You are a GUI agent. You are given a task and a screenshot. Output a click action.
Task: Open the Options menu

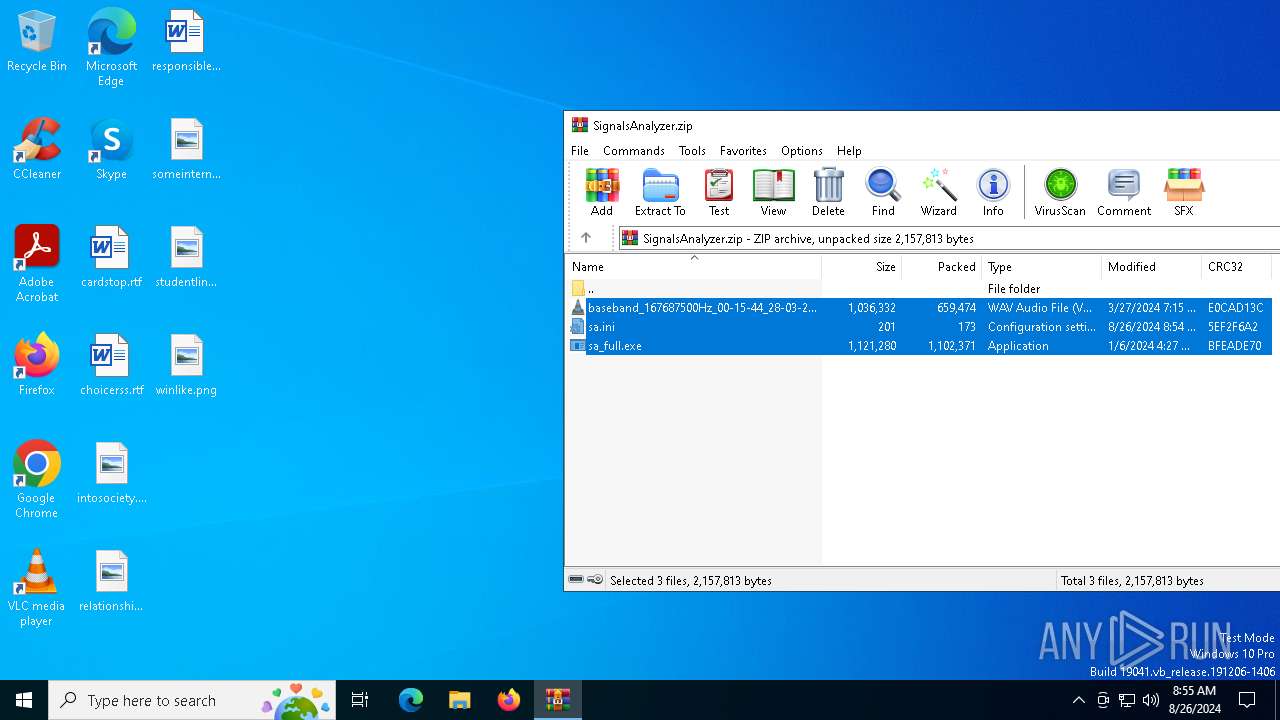tap(802, 151)
